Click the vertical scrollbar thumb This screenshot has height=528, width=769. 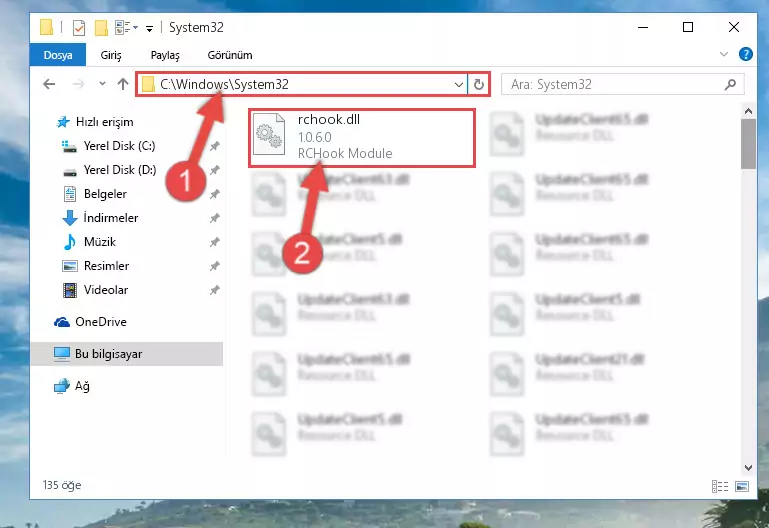click(x=748, y=144)
